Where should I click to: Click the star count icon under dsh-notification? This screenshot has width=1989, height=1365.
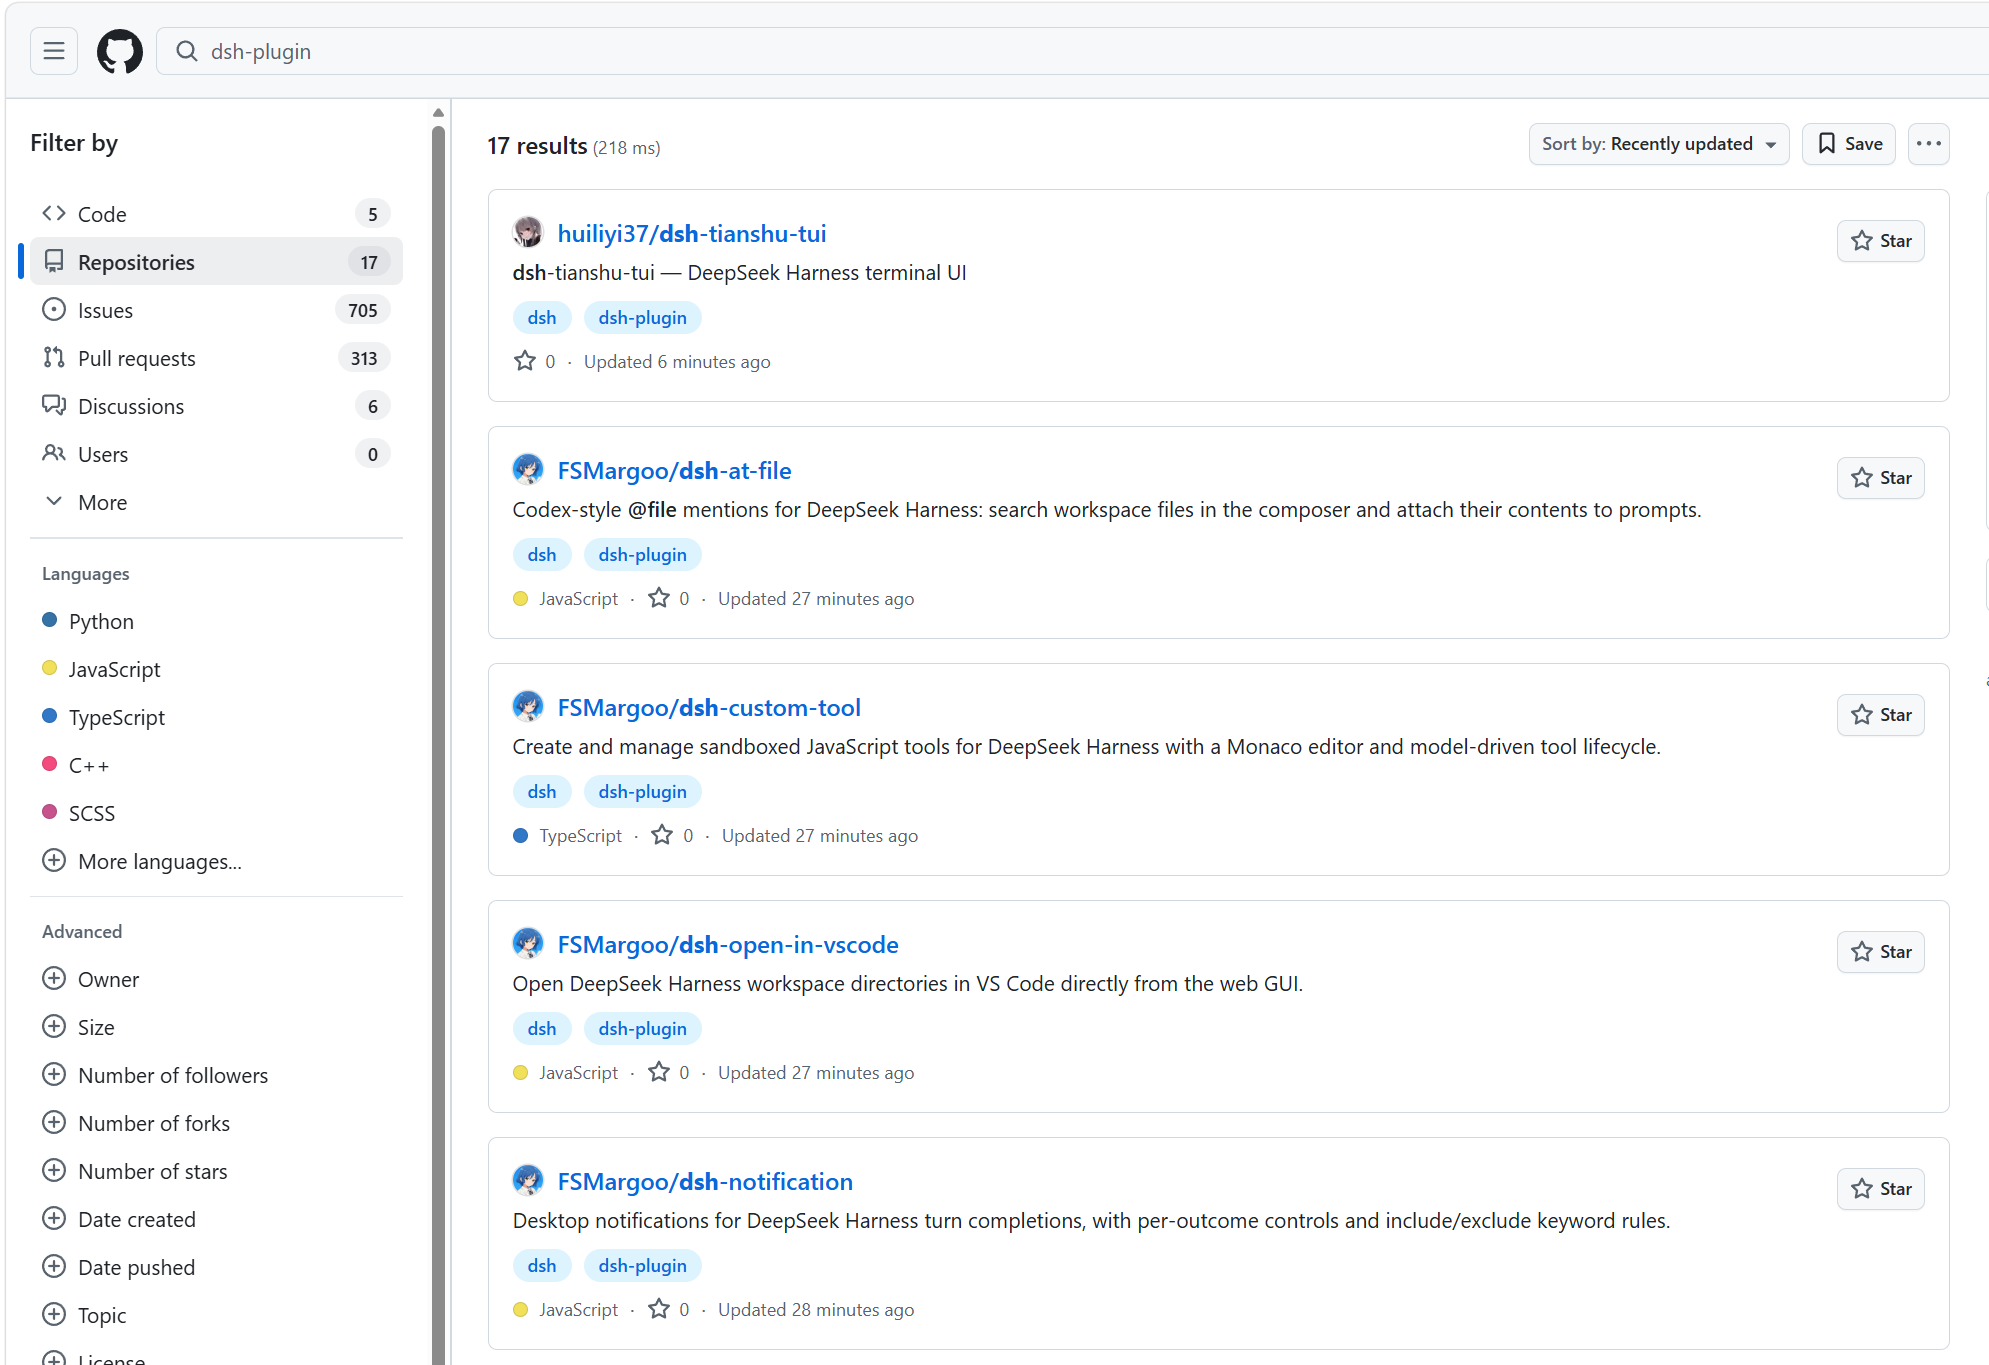point(659,1309)
